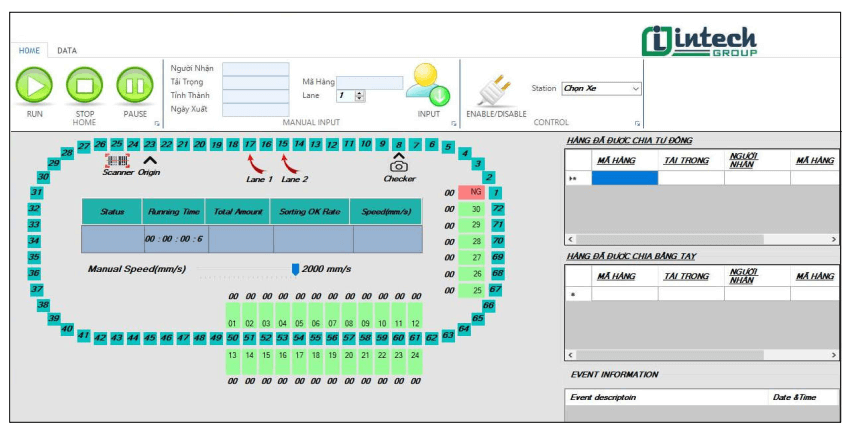Select green chute 13
Viewport: 853px width, 436px height.
coord(233,361)
